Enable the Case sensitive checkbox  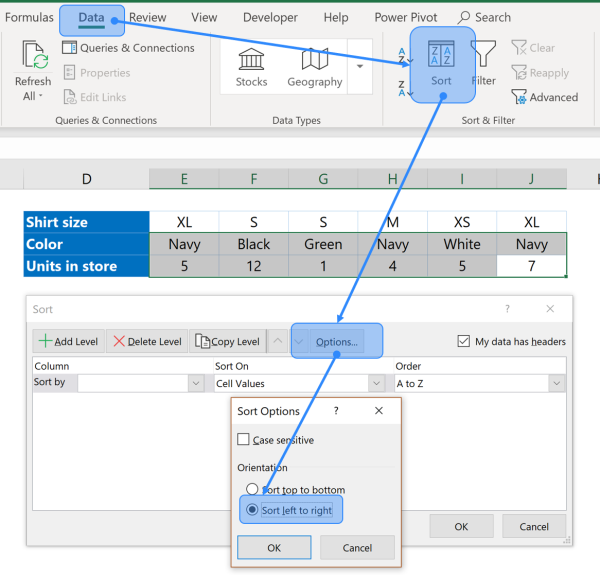click(244, 440)
